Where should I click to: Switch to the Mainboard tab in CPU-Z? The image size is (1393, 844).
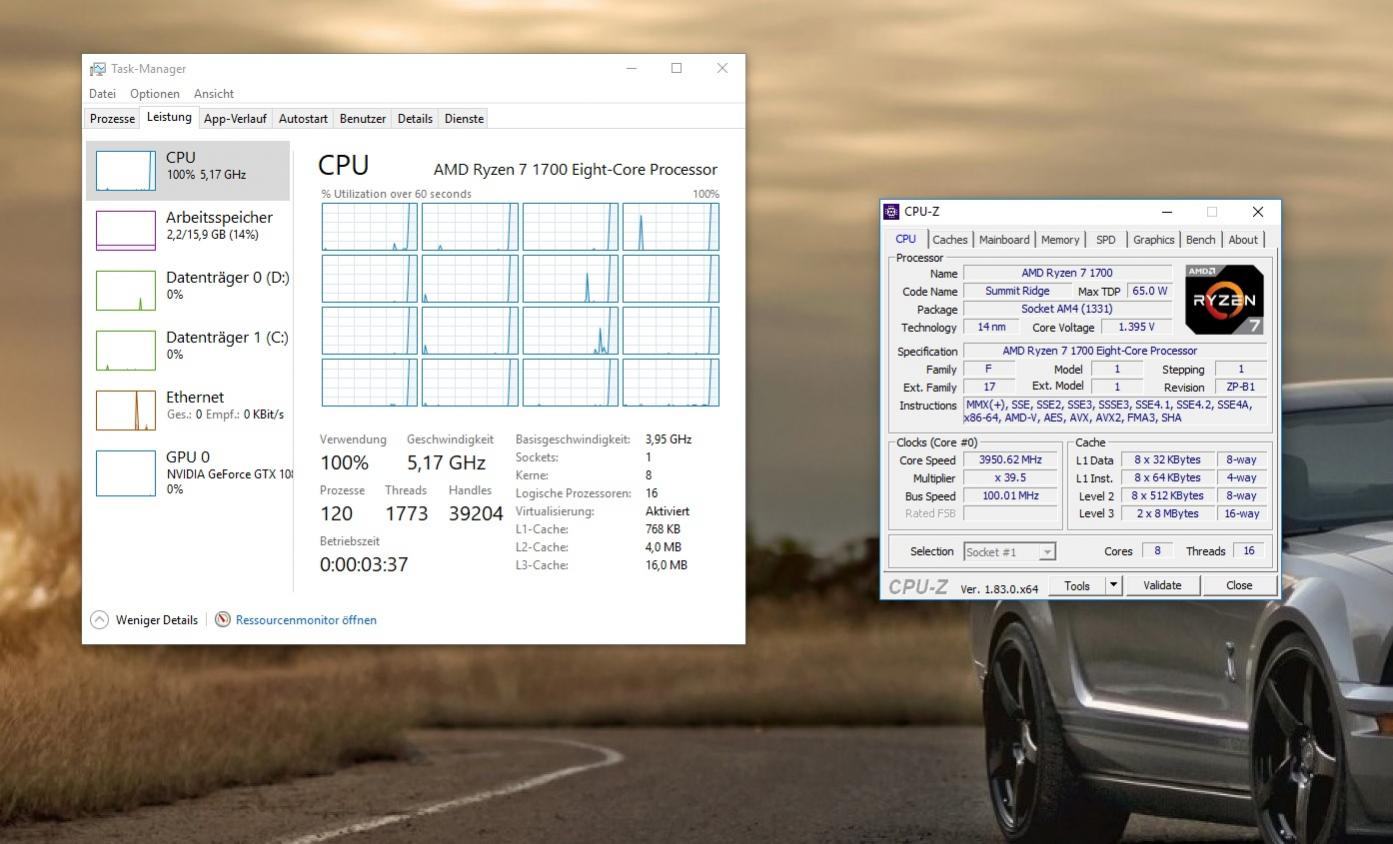tap(1004, 240)
